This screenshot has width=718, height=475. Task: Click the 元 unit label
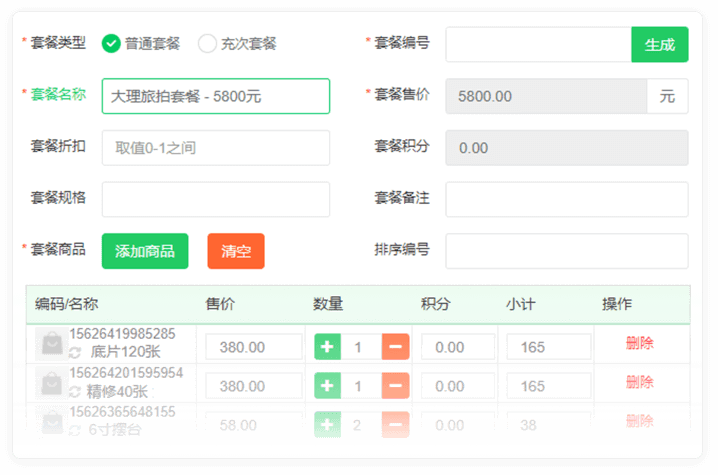(x=667, y=96)
